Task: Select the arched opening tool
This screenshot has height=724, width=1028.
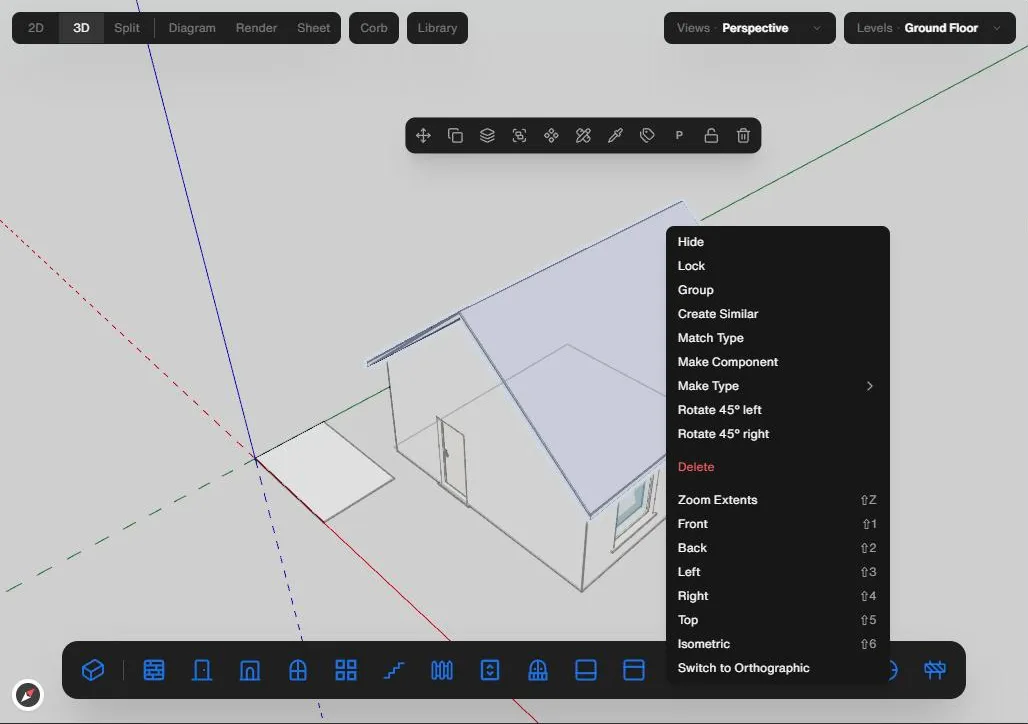Action: coord(250,670)
